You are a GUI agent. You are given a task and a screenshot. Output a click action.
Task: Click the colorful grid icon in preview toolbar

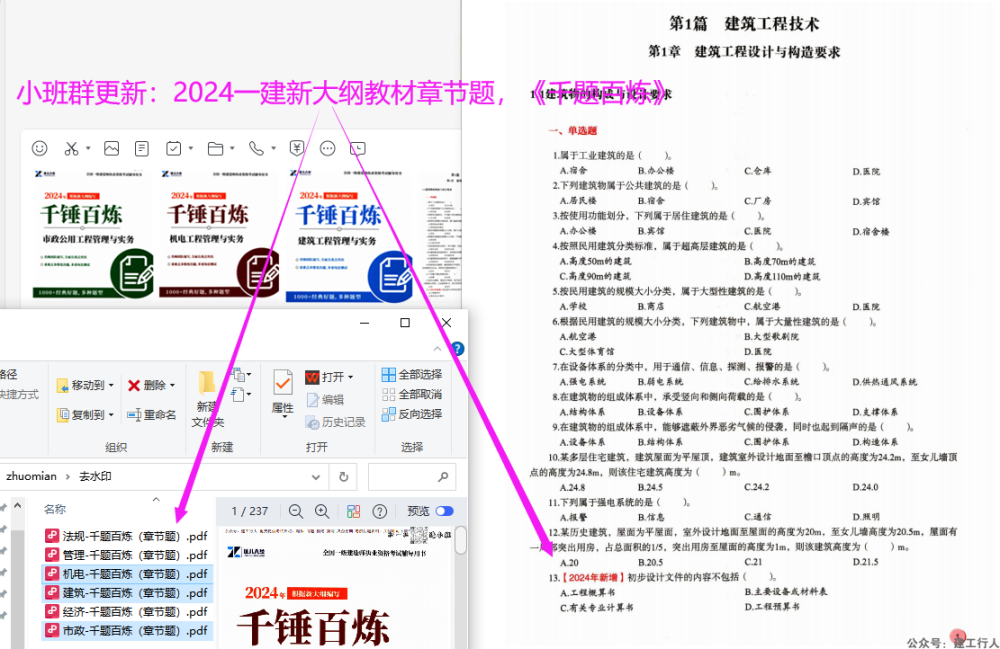click(x=353, y=511)
